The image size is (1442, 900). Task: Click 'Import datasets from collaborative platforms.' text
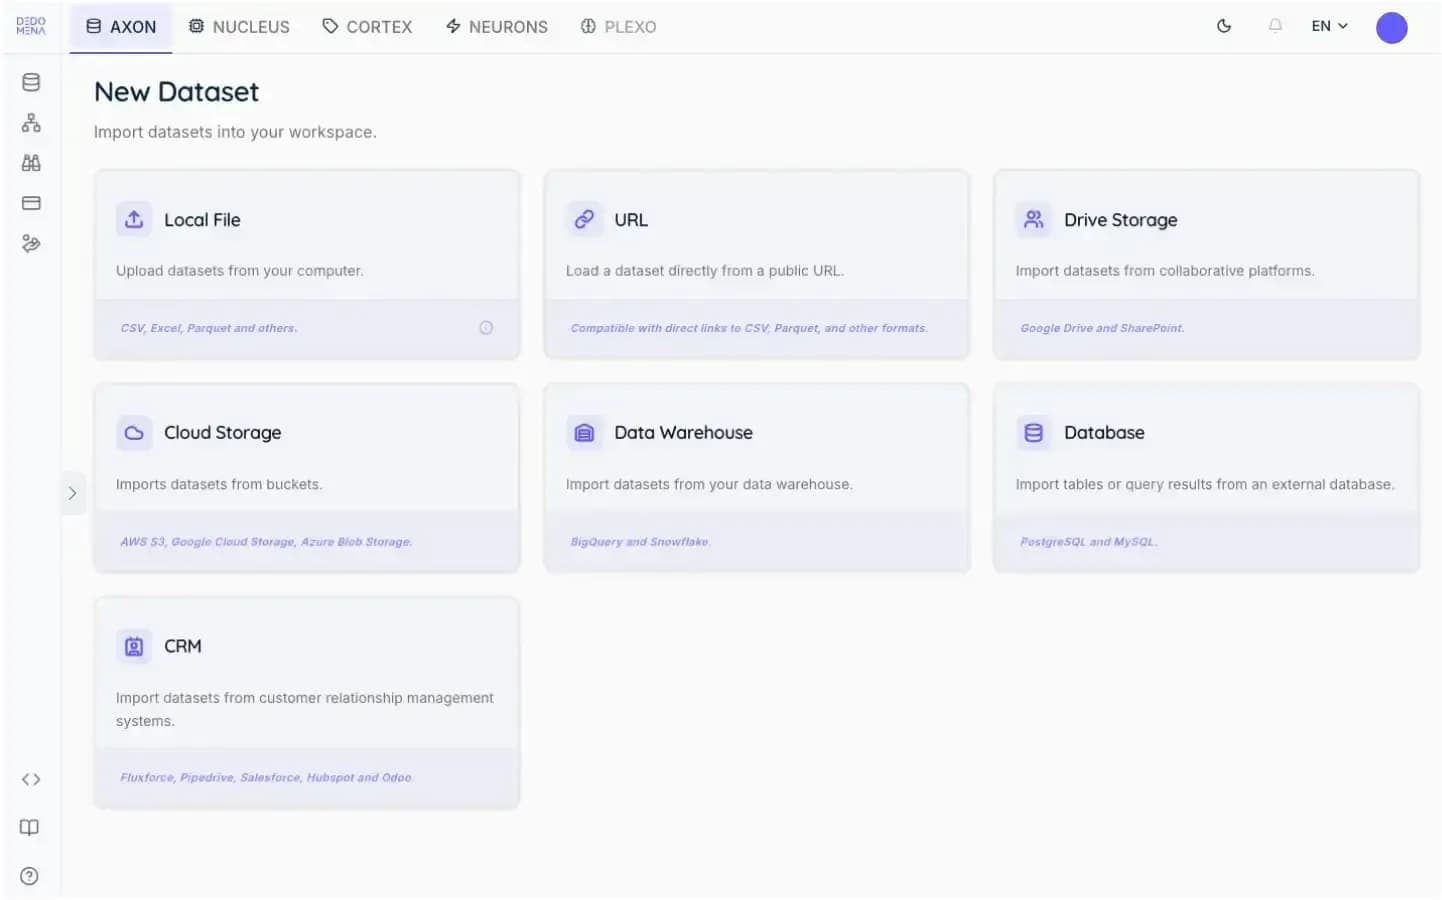[1165, 271]
